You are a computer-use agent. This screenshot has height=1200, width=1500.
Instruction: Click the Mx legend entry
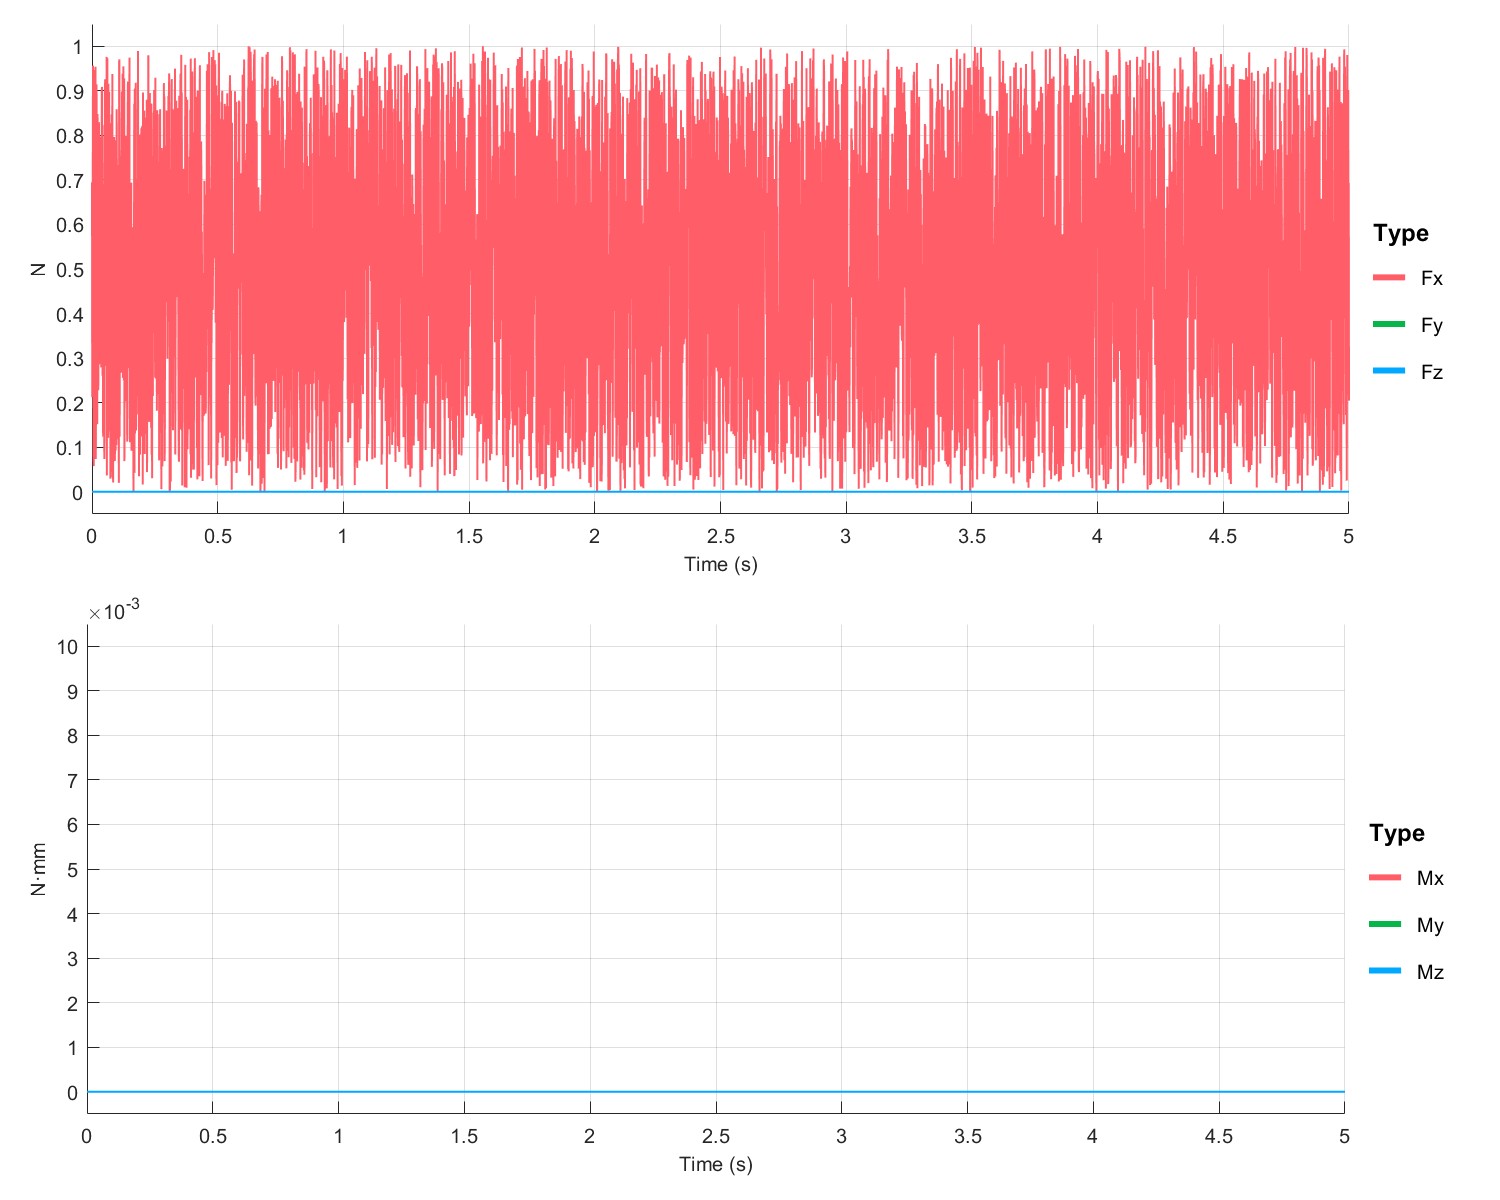(1406, 878)
